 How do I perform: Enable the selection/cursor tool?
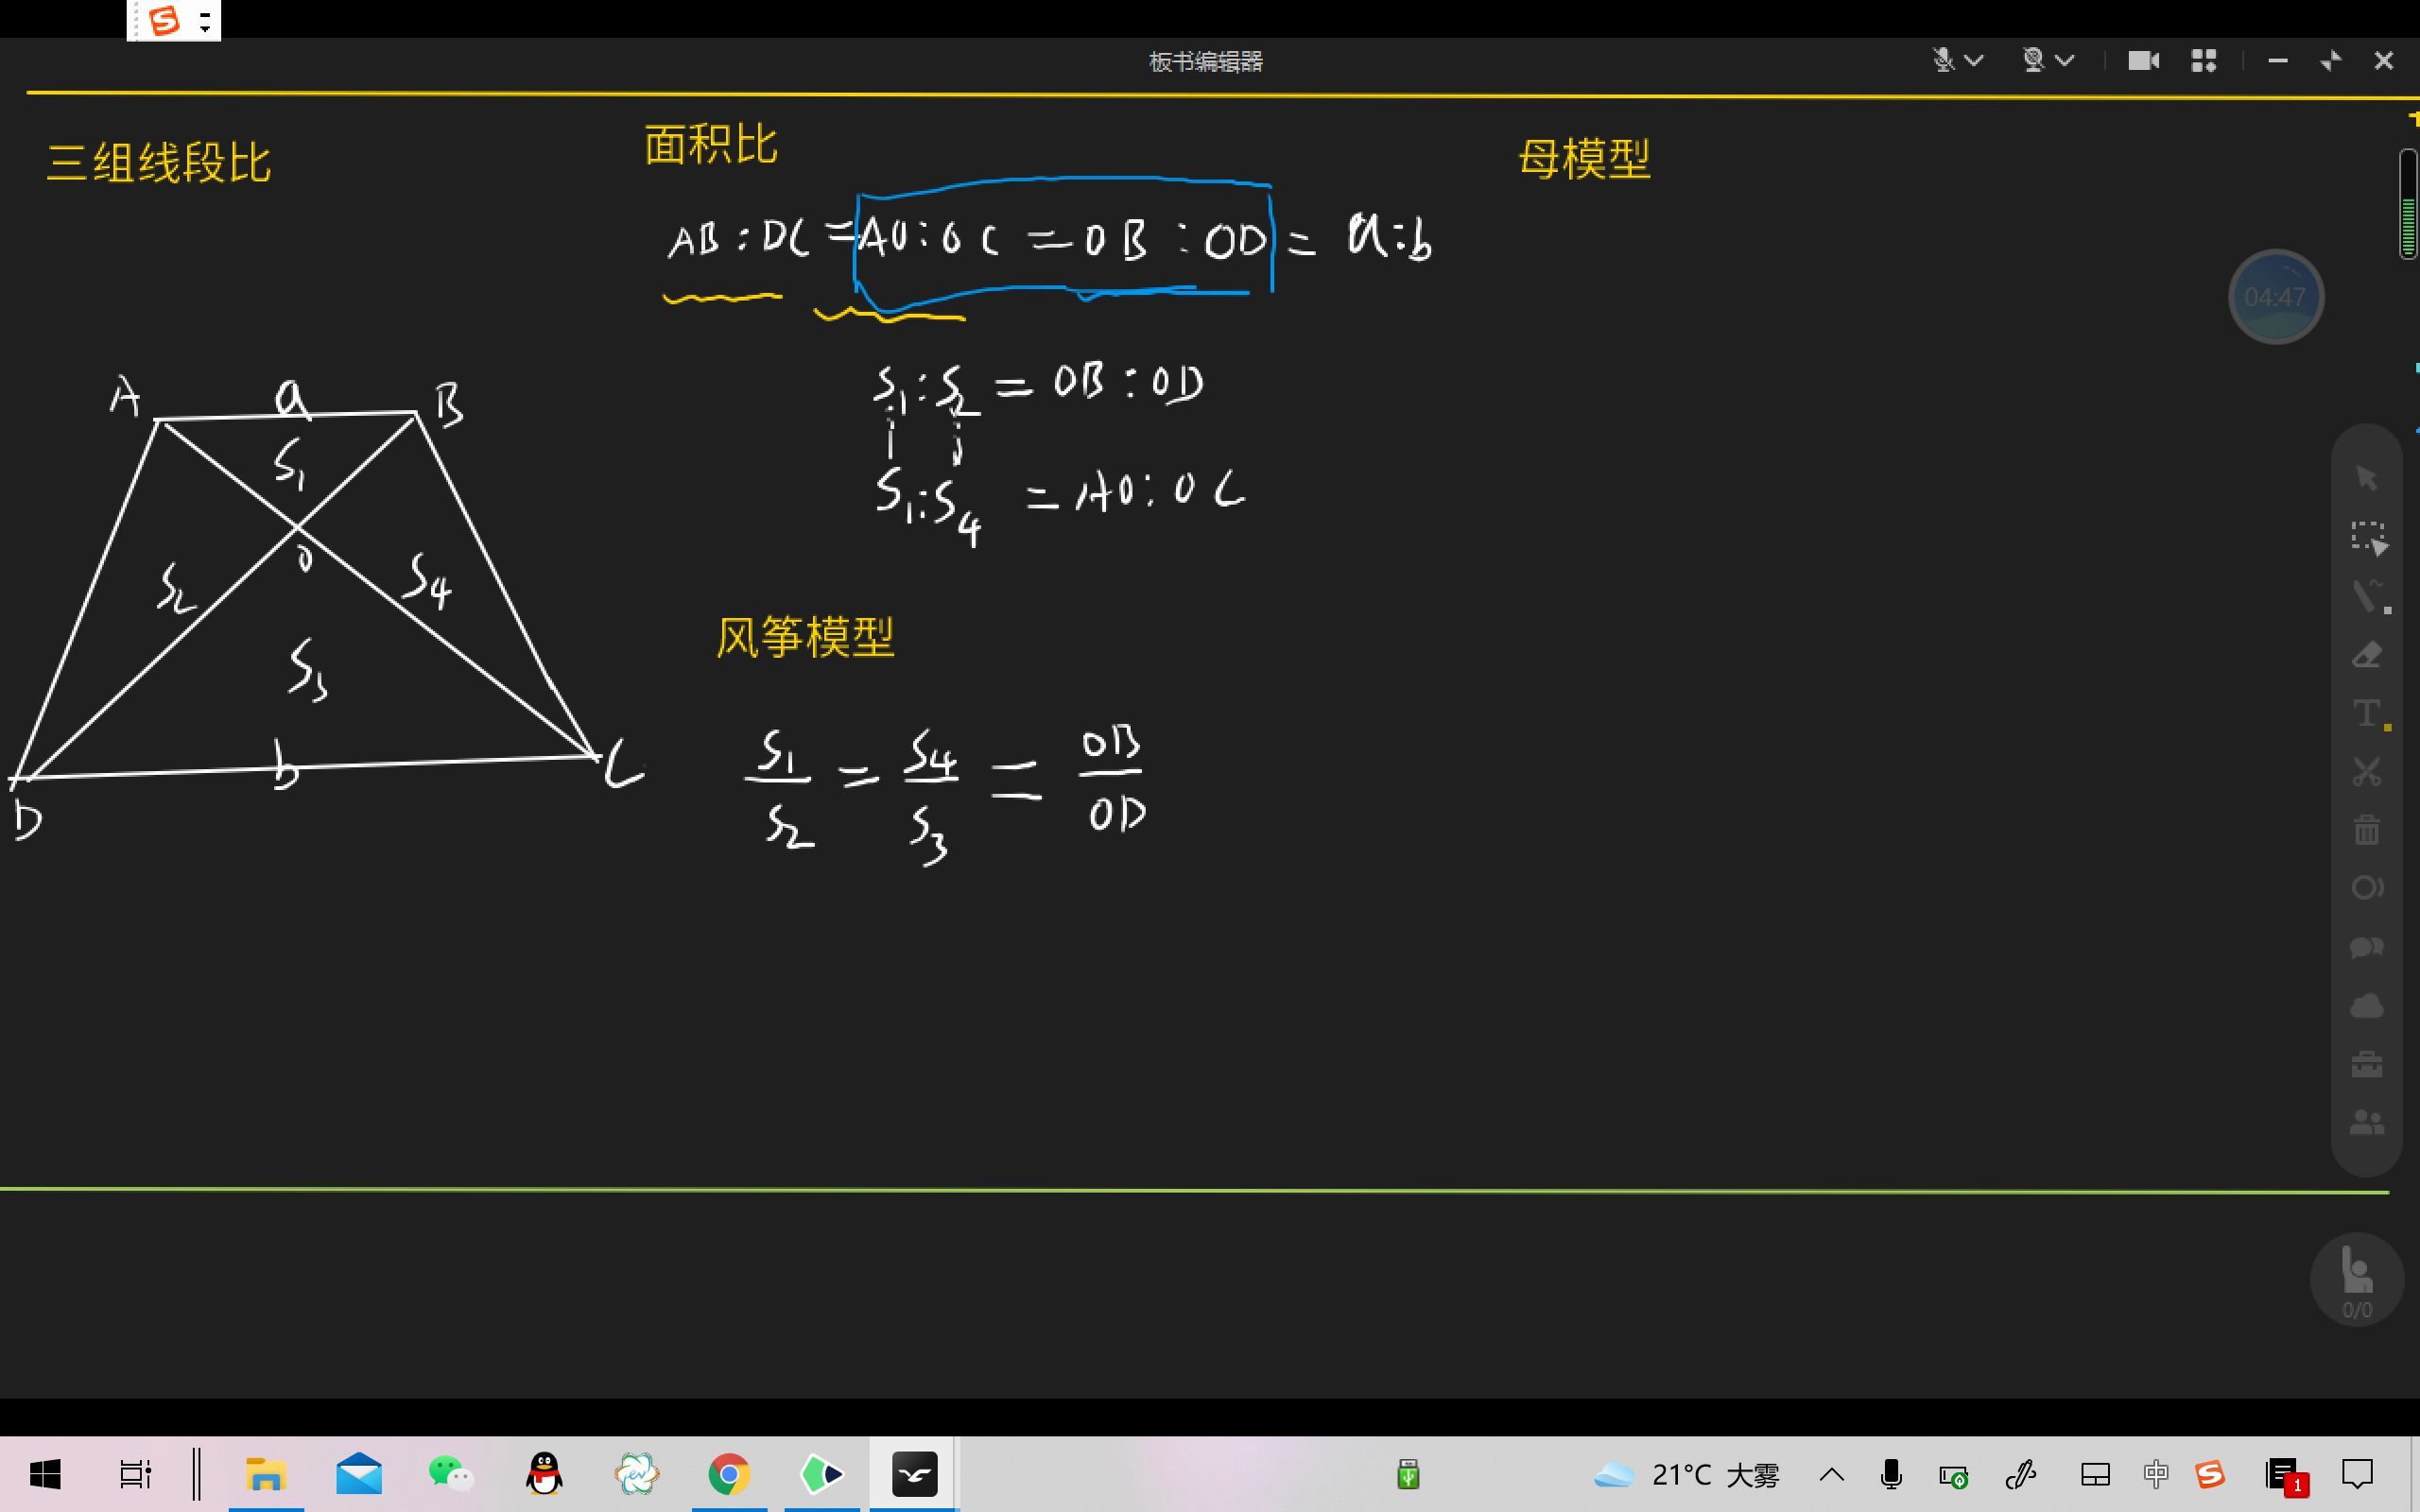click(2366, 479)
